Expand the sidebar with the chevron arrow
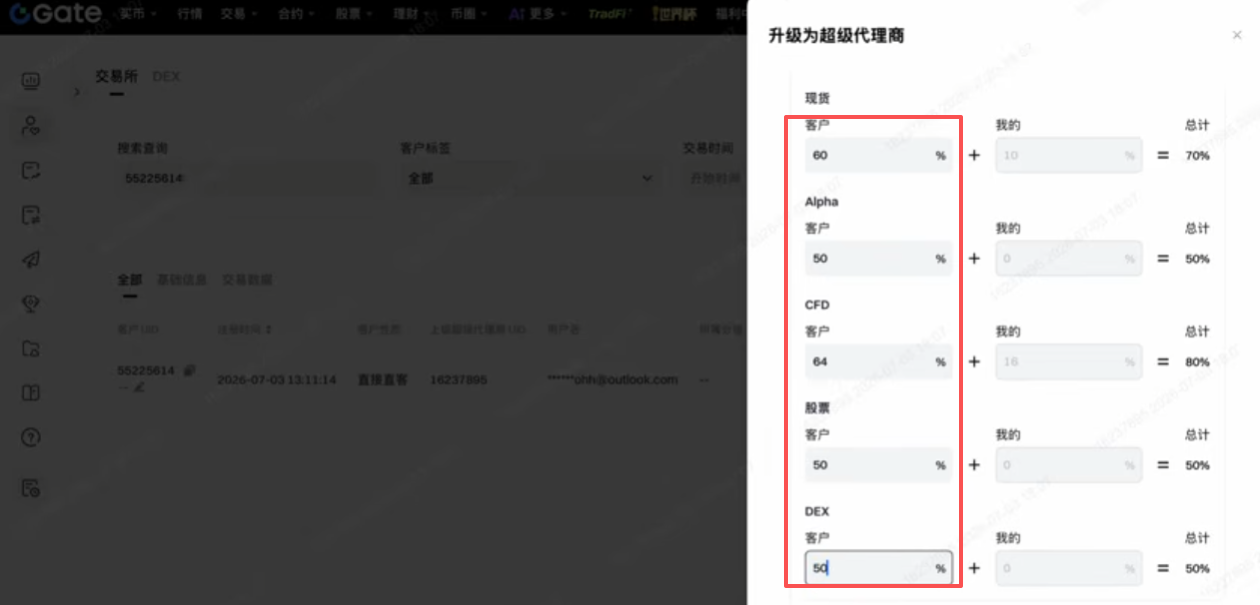1260x605 pixels. click(x=77, y=91)
